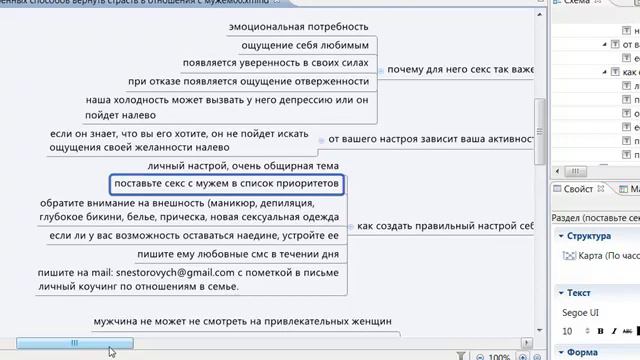
Task: Select topic 'при отказе появляется ощущение отверженности'
Action: tap(249, 82)
